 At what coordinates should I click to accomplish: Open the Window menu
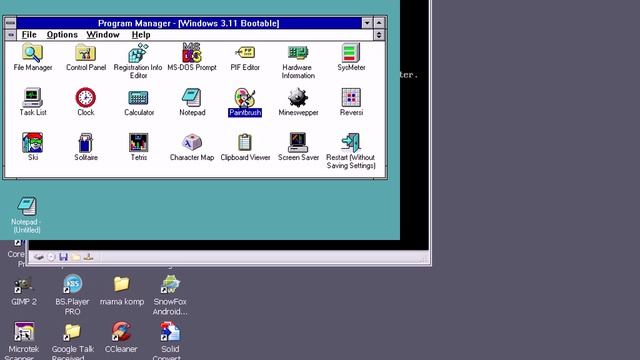click(x=103, y=35)
